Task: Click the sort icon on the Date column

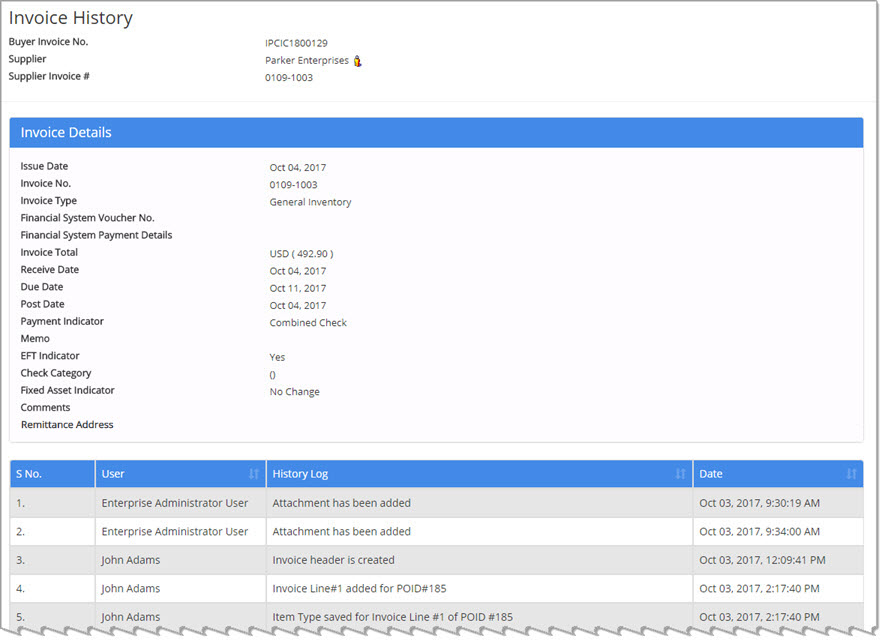Action: click(851, 473)
